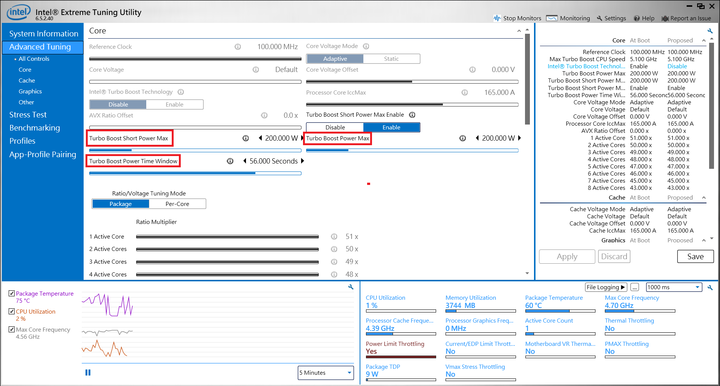Collapse Core group in proposed panel

tap(703, 40)
